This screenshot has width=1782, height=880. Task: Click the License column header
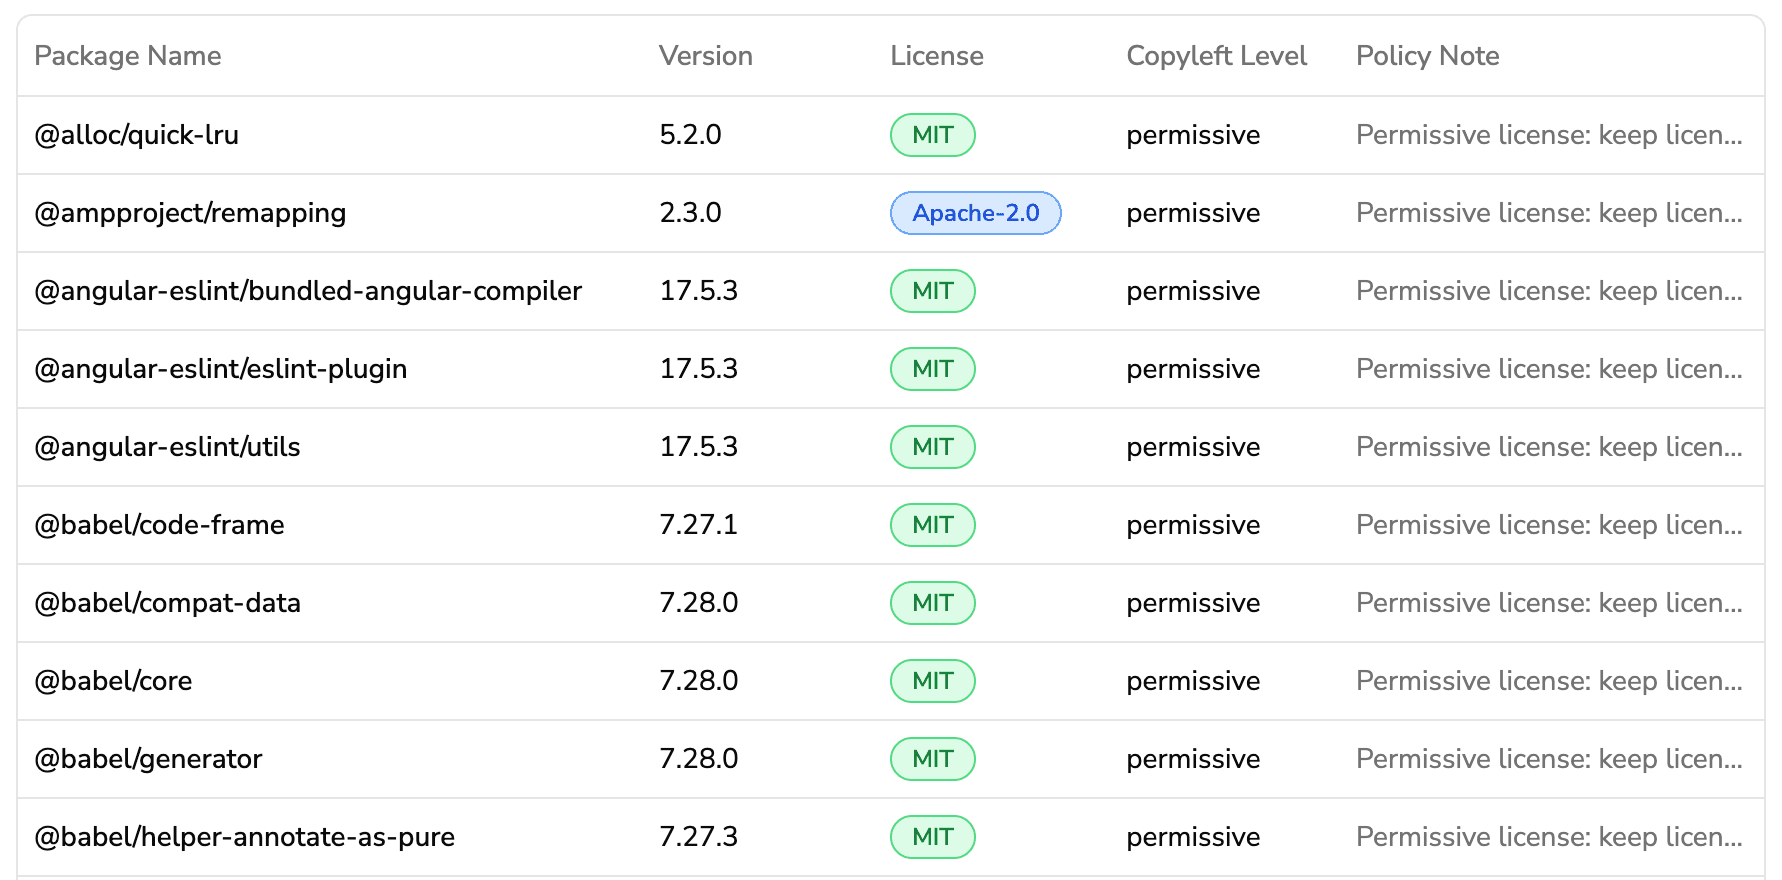click(x=937, y=56)
